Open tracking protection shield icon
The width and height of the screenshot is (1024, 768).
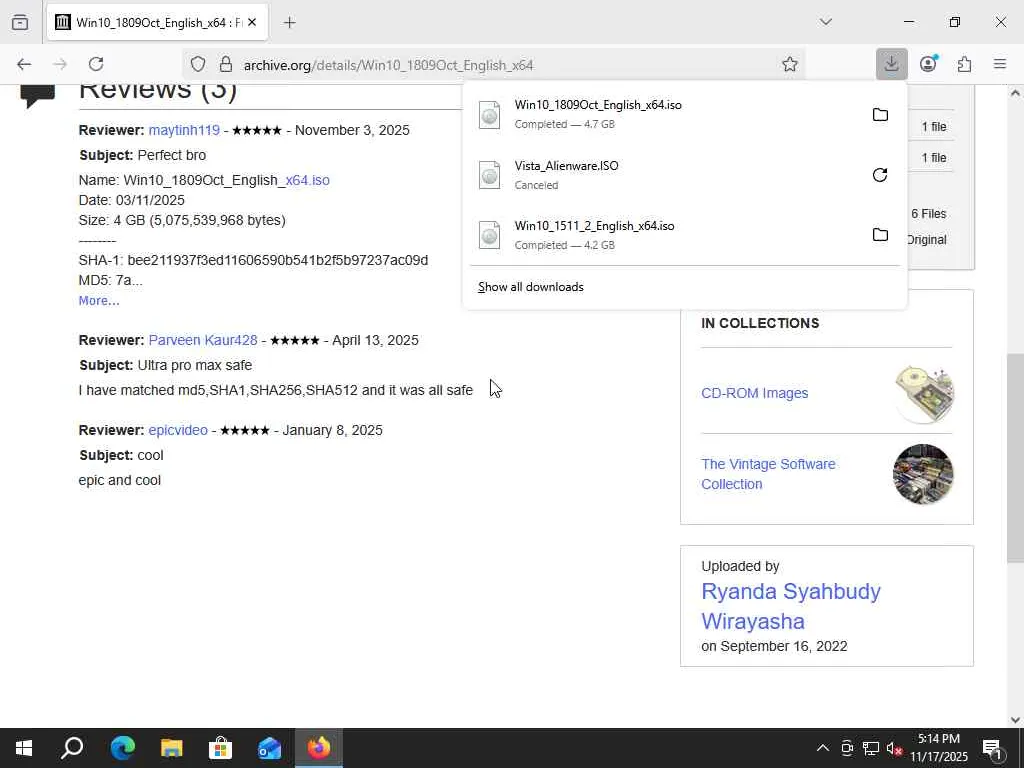click(x=198, y=64)
